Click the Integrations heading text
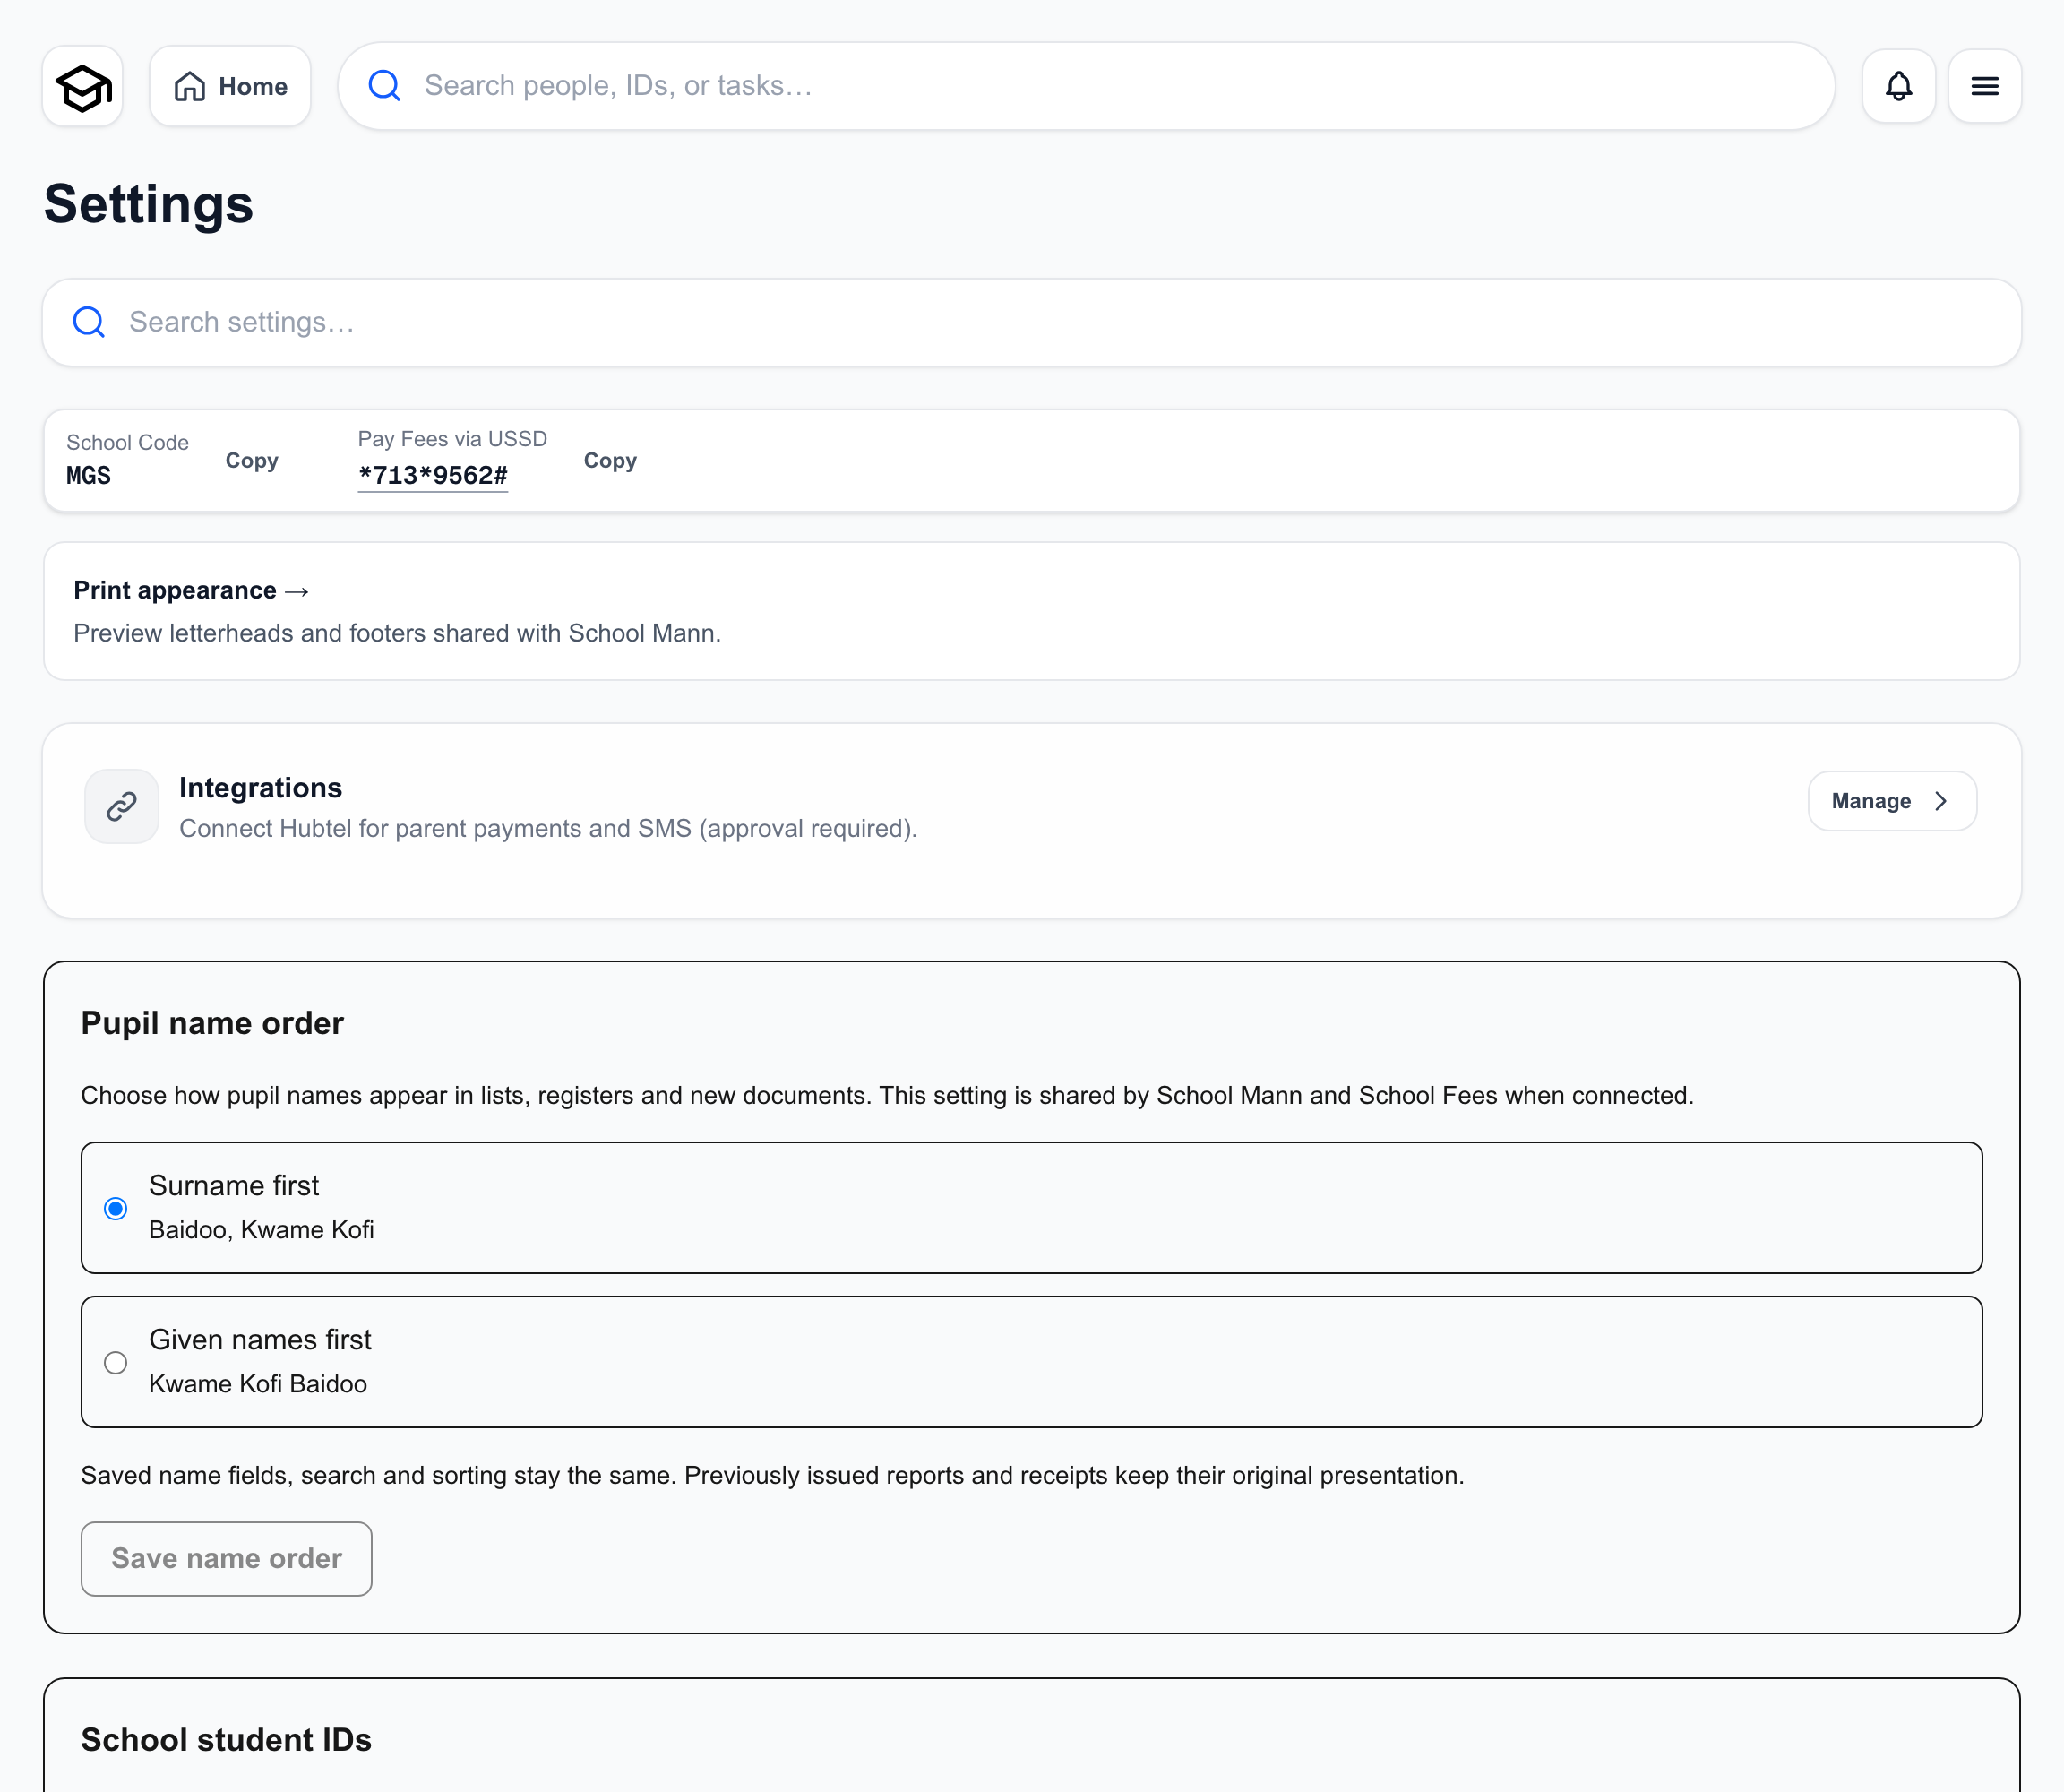The width and height of the screenshot is (2064, 1792). [261, 788]
